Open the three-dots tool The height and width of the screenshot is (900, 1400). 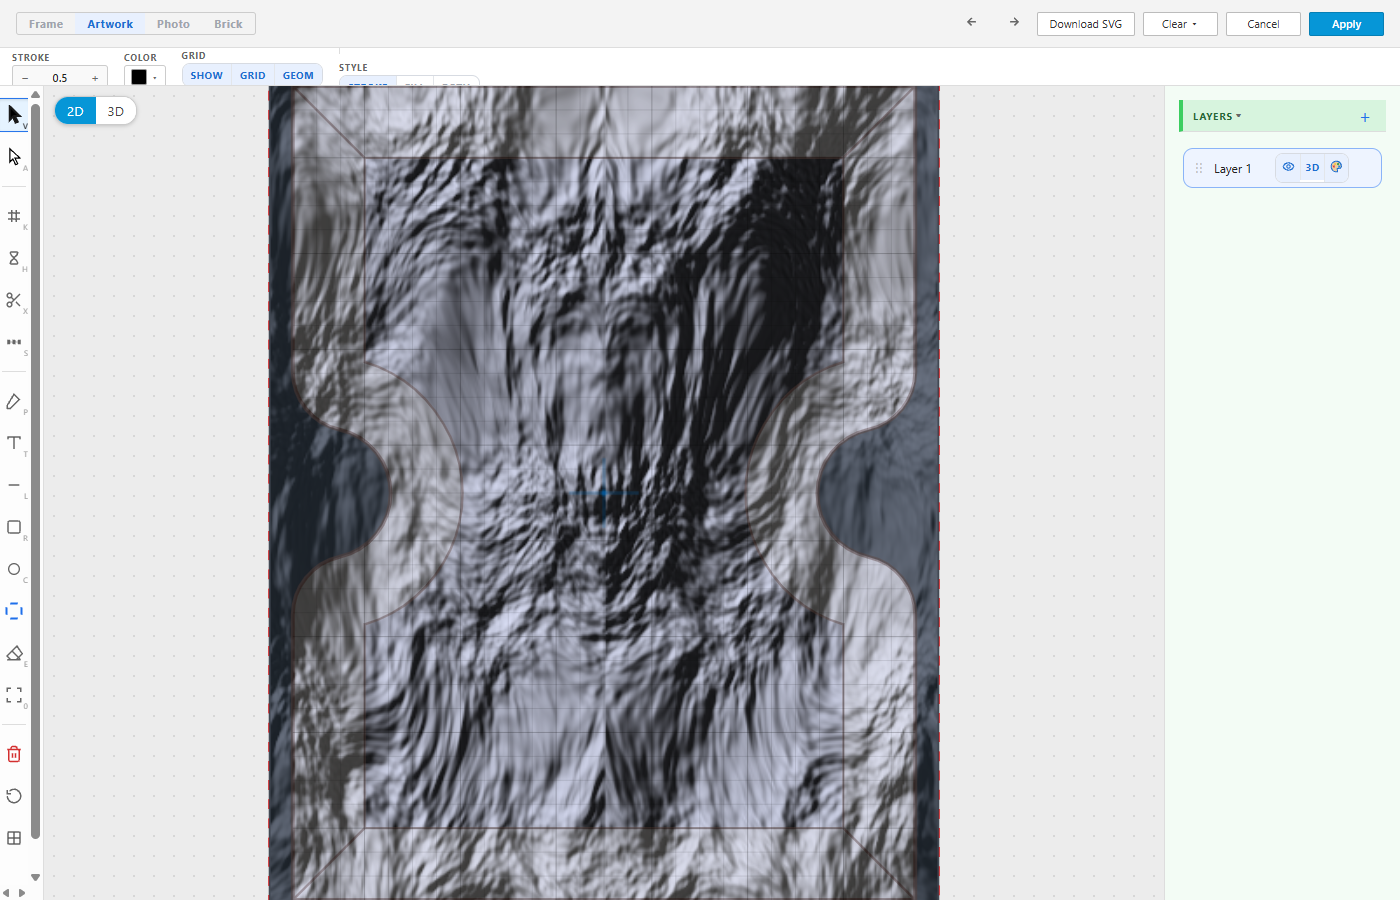pos(14,342)
